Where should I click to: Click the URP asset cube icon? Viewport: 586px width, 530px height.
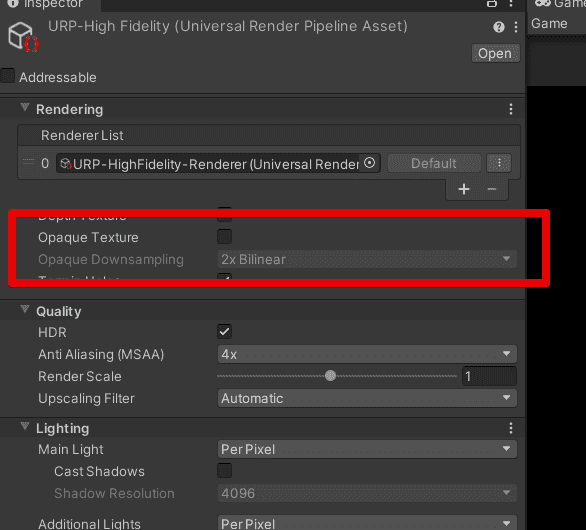[23, 37]
